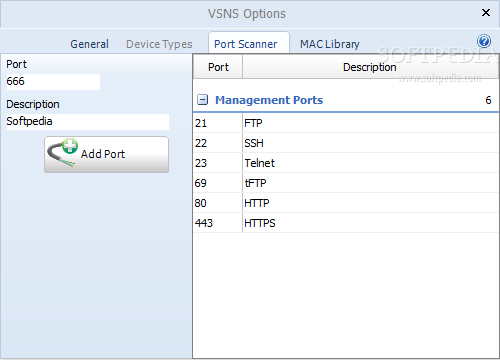500x360 pixels.
Task: Select the port 22 SSH row
Action: click(x=346, y=143)
